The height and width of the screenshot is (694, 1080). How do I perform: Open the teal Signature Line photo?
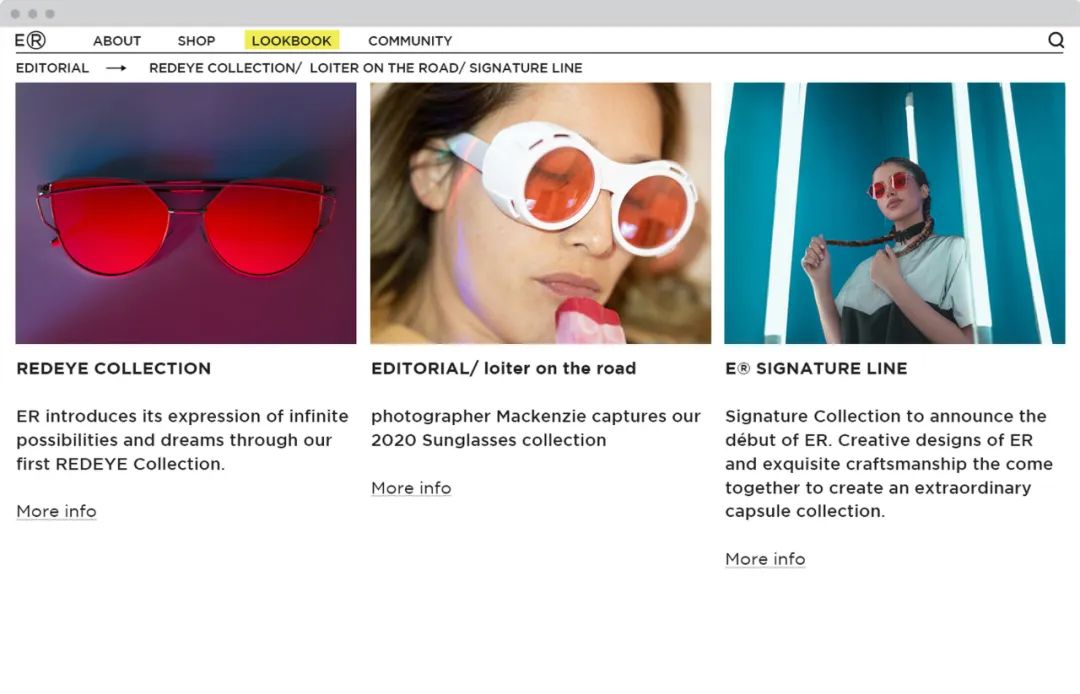pyautogui.click(x=895, y=213)
